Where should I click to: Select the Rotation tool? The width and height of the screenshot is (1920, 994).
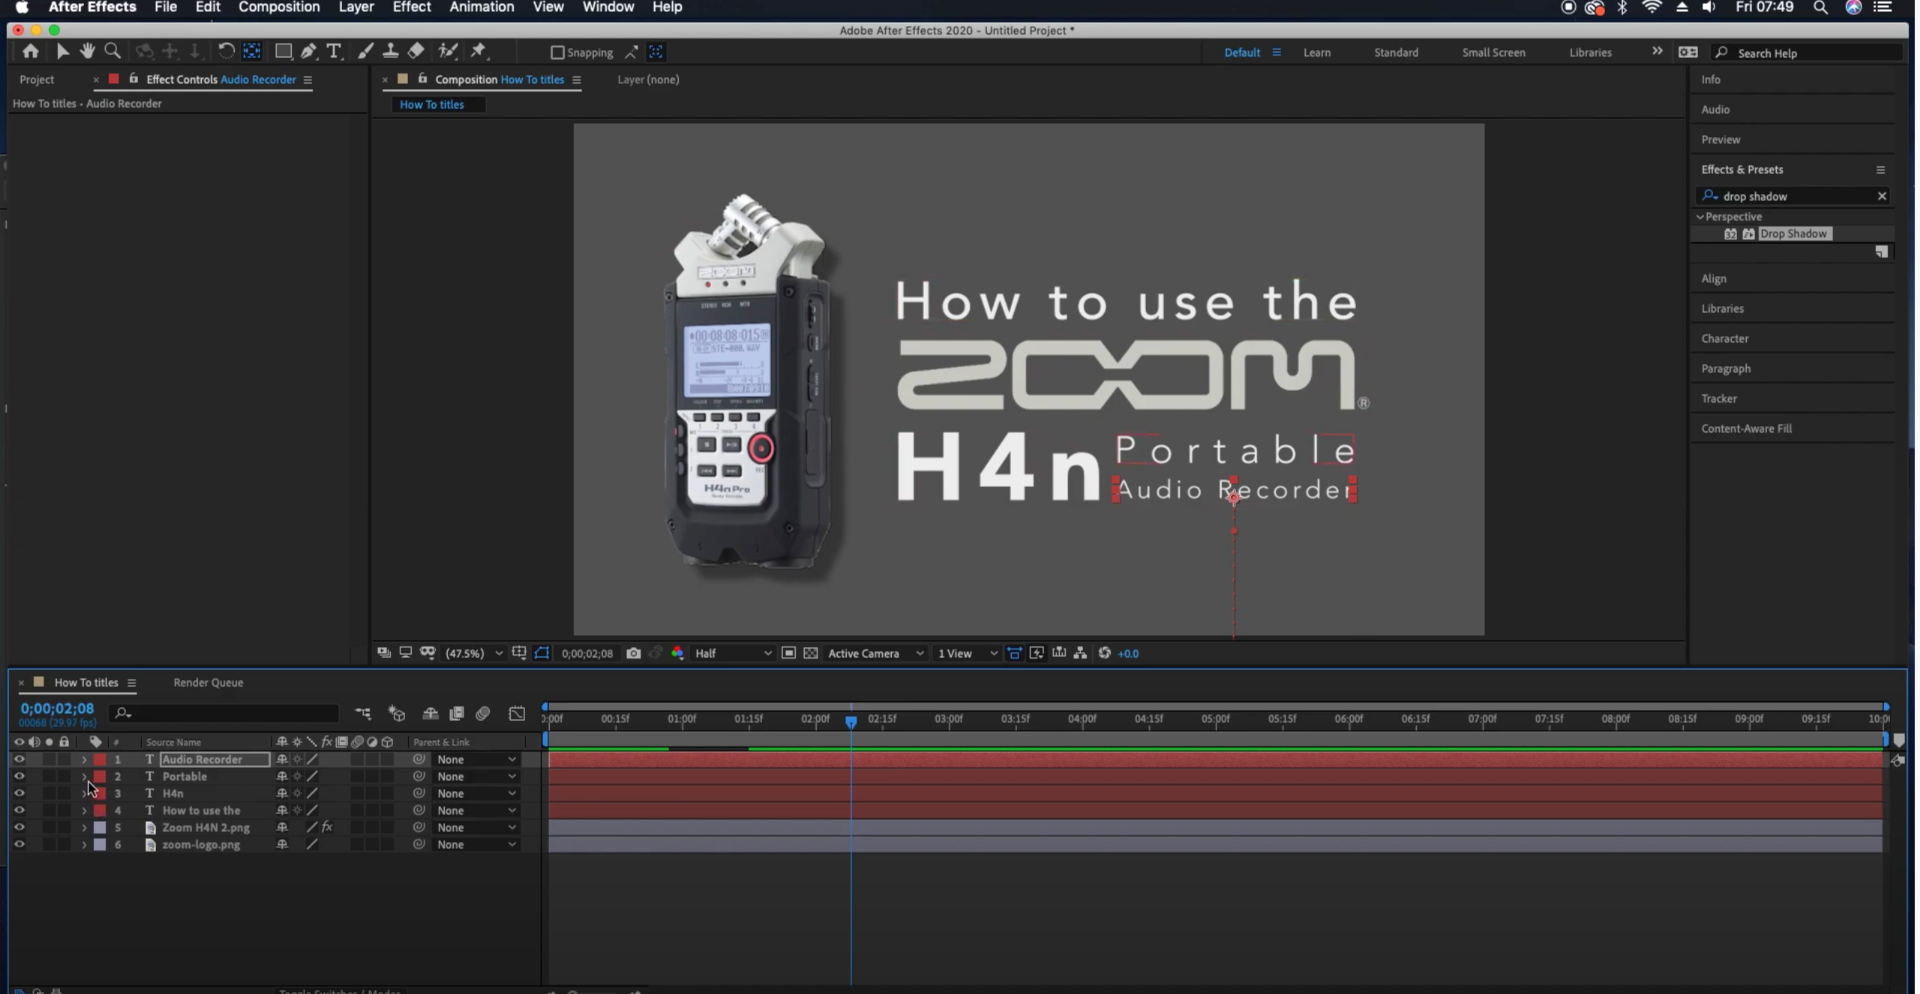(226, 51)
